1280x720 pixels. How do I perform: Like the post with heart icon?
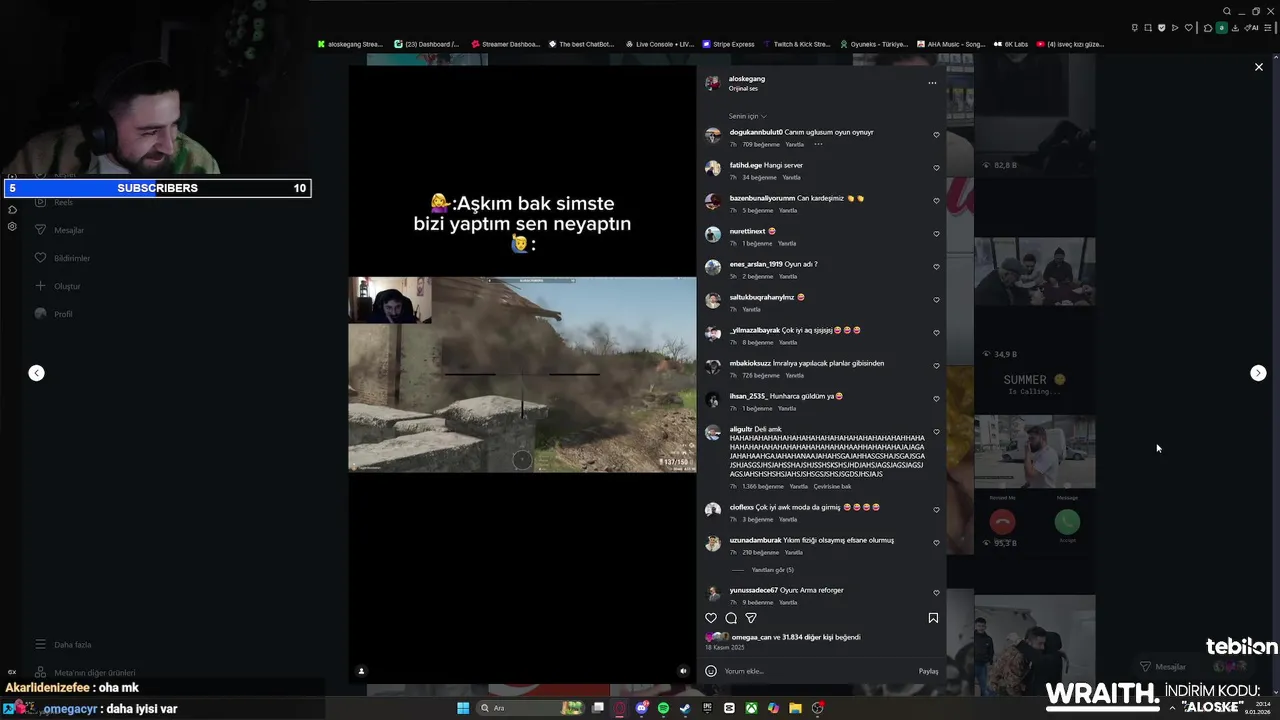[x=711, y=618]
